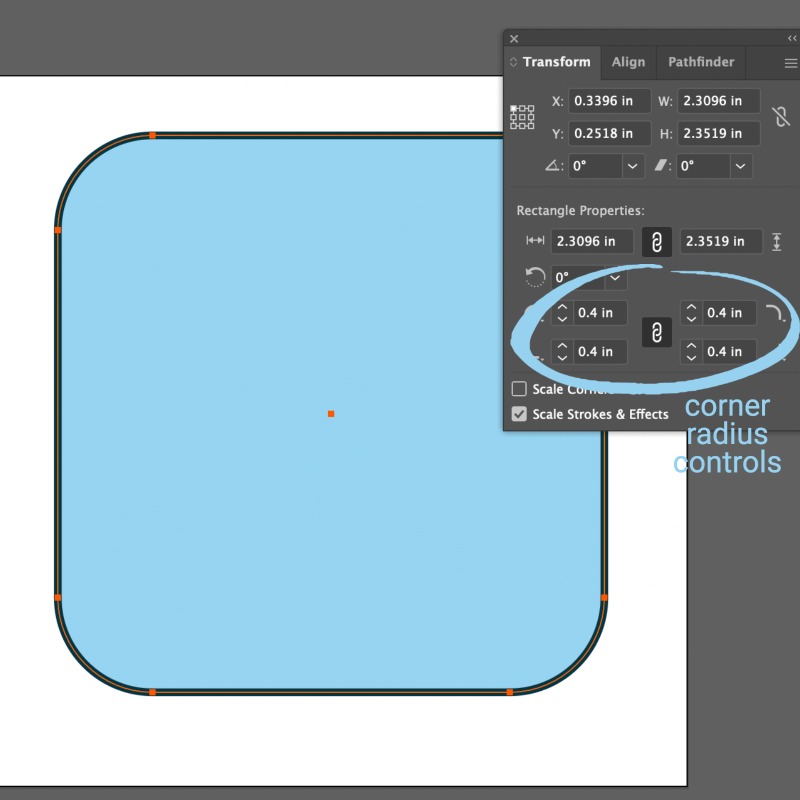800x800 pixels.
Task: Click the reference point locator grid
Action: tap(522, 117)
